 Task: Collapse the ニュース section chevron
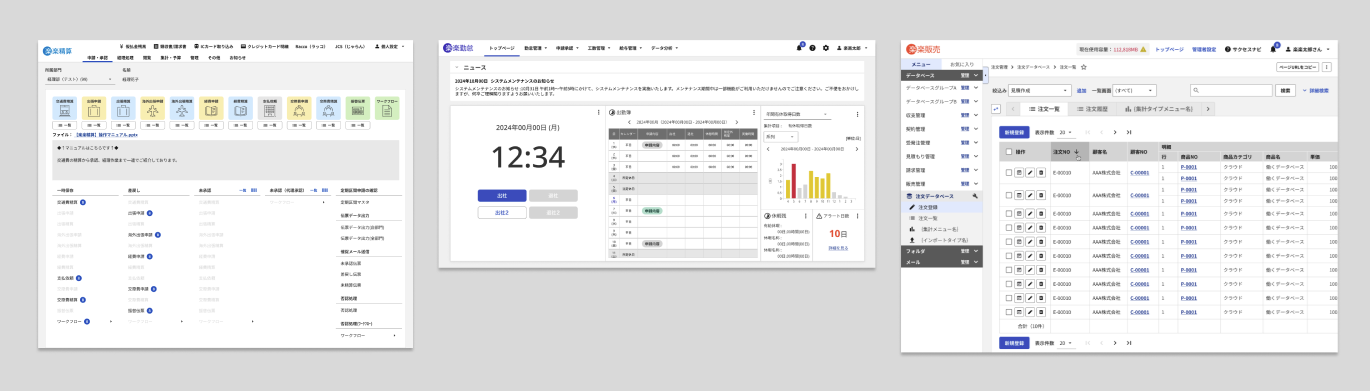[457, 67]
